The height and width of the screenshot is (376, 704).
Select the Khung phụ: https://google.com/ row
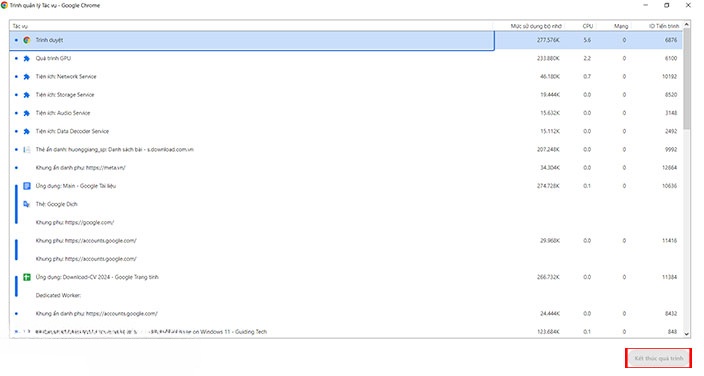(346, 222)
